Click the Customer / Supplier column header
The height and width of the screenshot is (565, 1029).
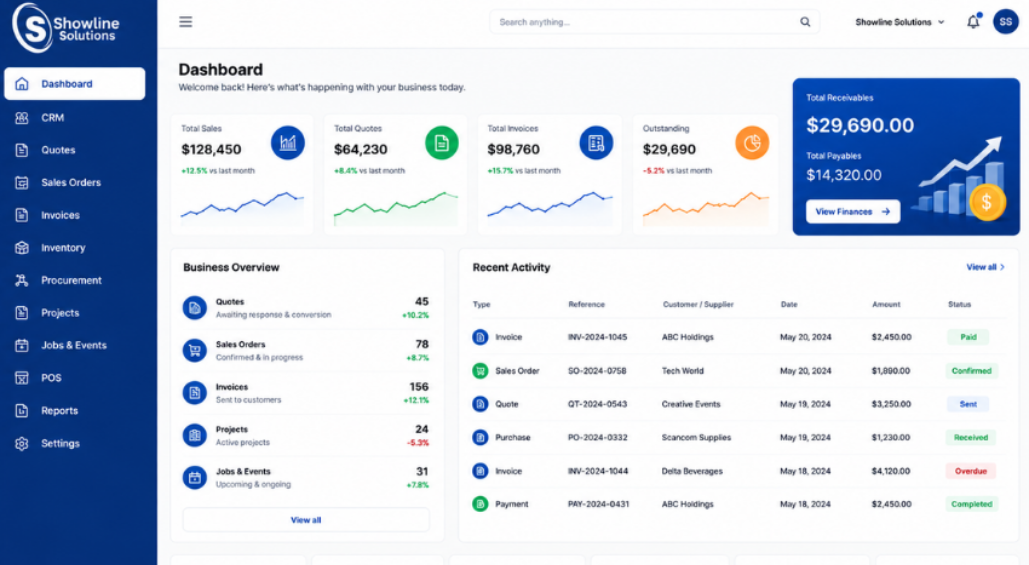click(x=698, y=304)
